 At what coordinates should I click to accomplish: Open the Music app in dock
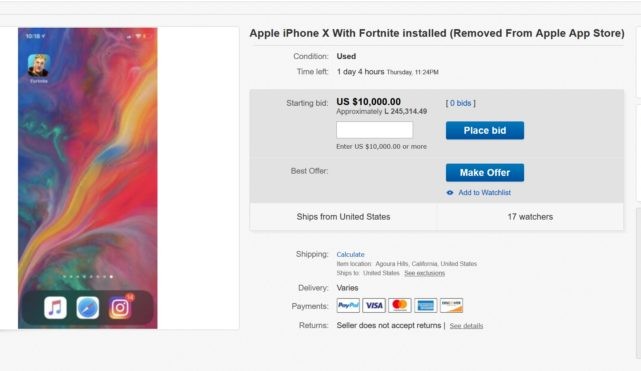tap(55, 308)
